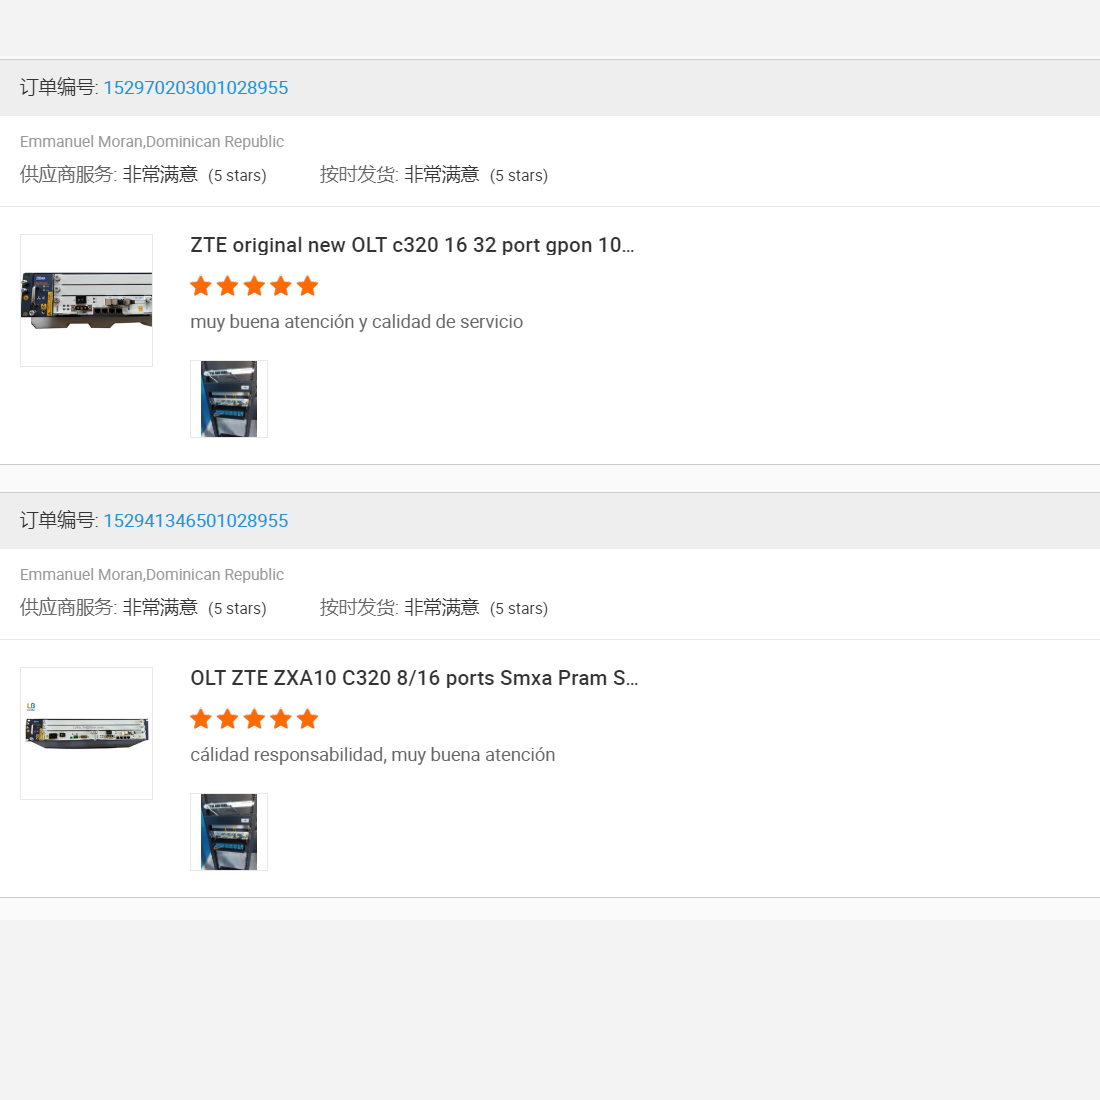
Task: Click first star of ZTE original new OLT rating
Action: 201,287
